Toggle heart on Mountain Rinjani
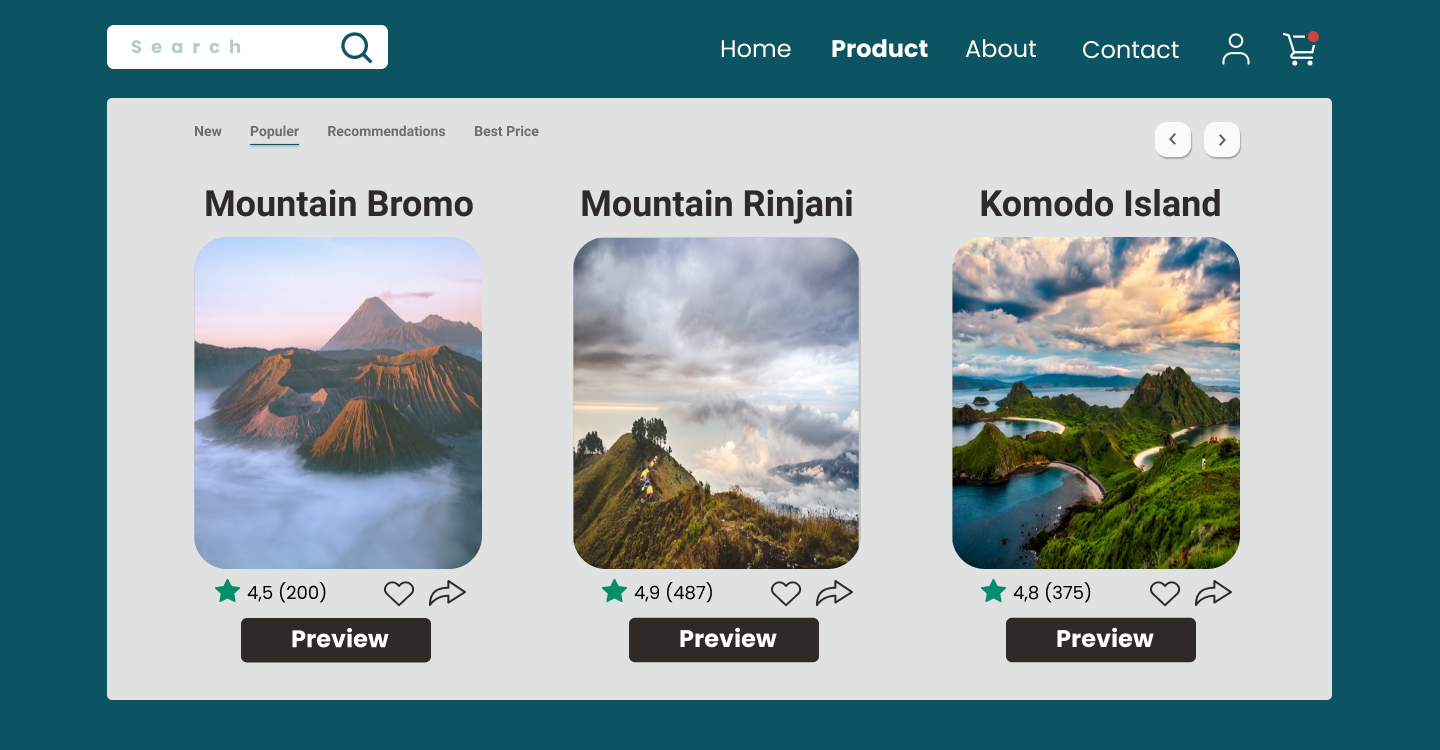Viewport: 1440px width, 750px height. [786, 594]
